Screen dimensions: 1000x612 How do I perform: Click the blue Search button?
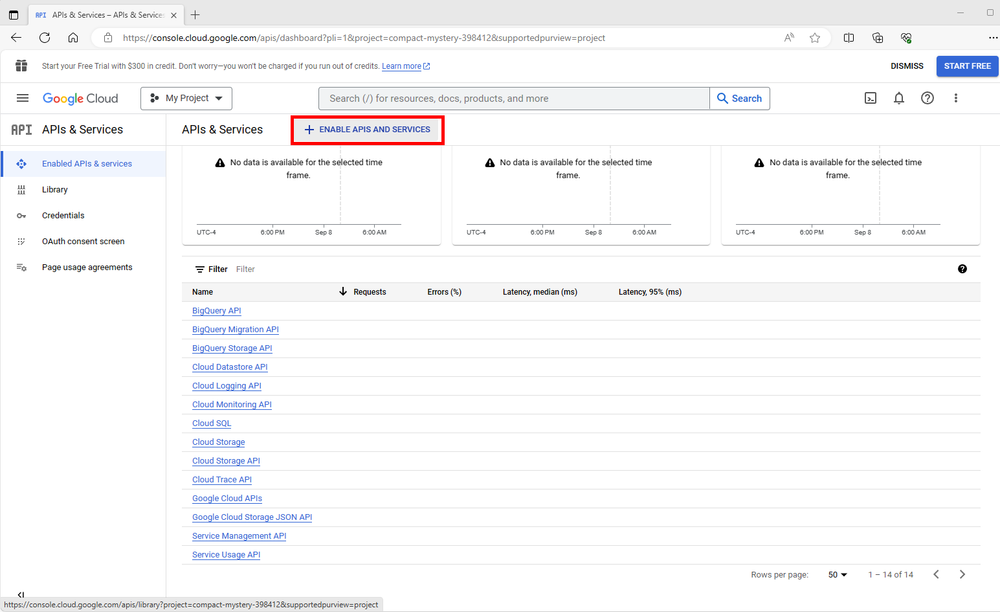pos(739,98)
